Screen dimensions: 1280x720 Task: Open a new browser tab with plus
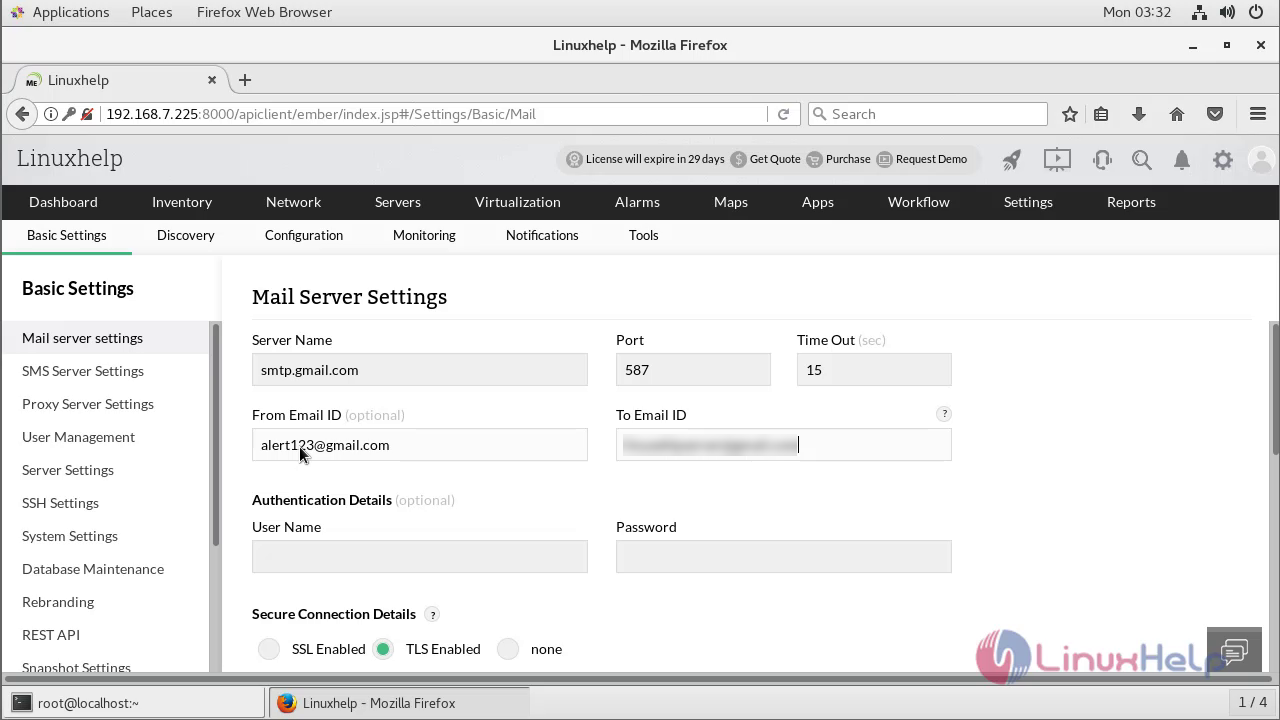(245, 80)
